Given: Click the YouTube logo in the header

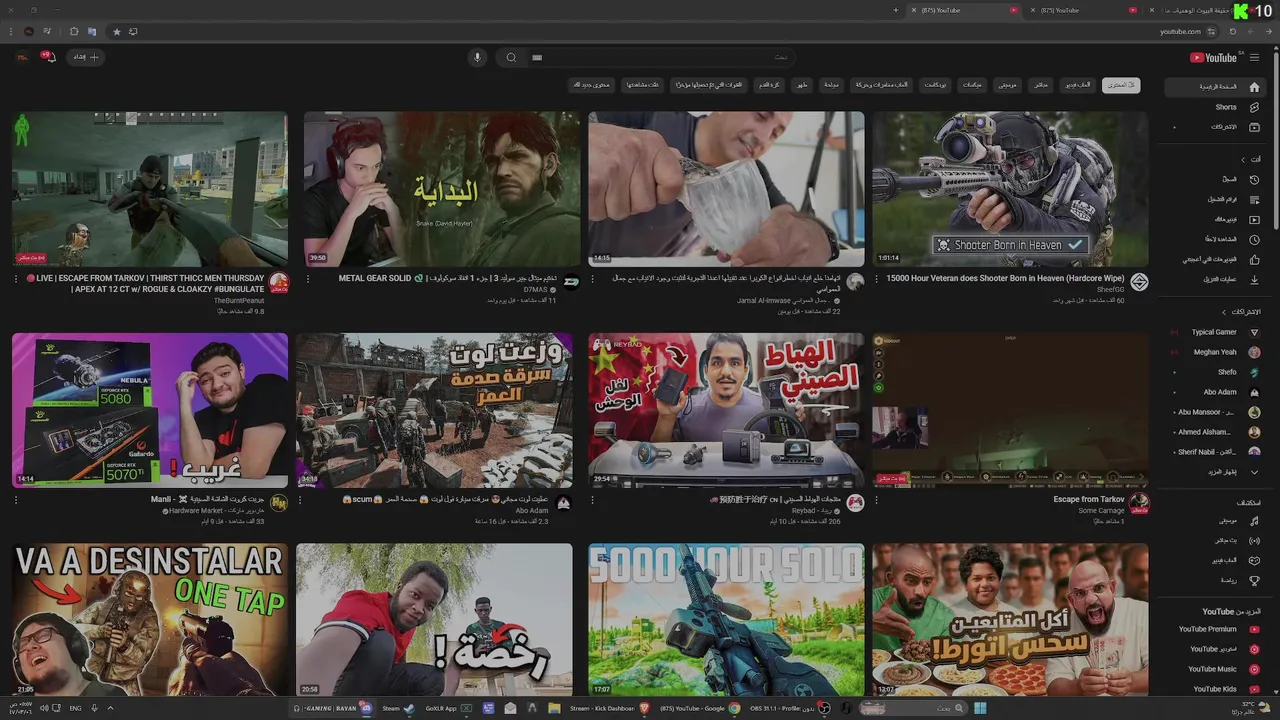Looking at the screenshot, I should [1213, 57].
